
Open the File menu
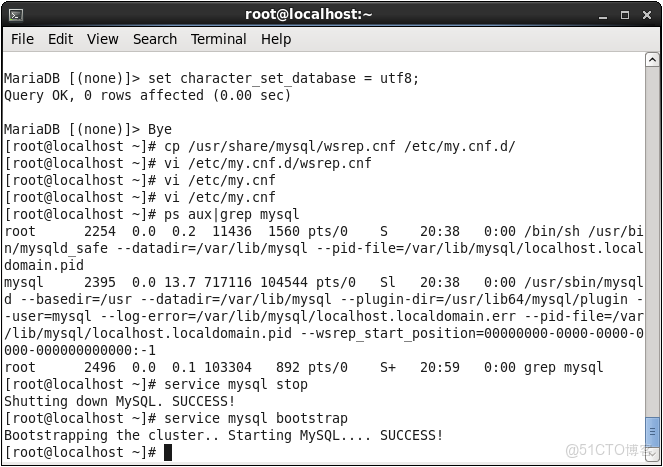point(22,39)
